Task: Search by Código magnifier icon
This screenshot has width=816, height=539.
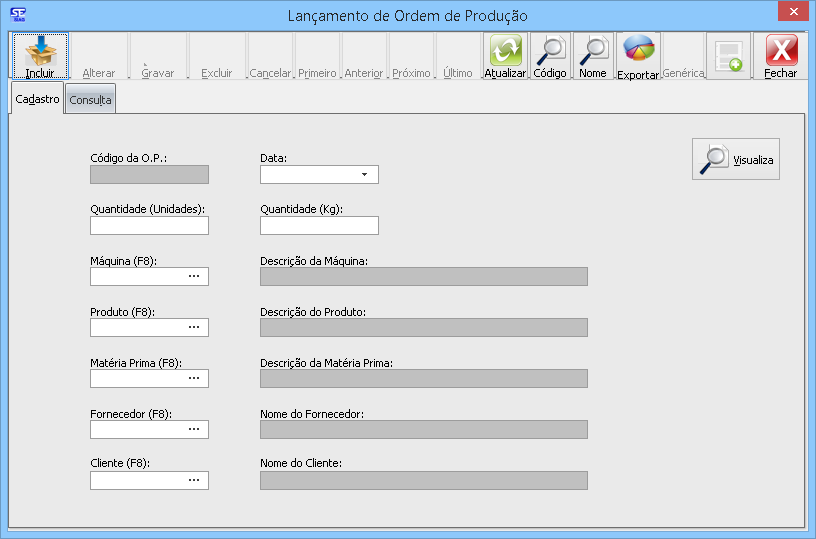Action: 549,51
